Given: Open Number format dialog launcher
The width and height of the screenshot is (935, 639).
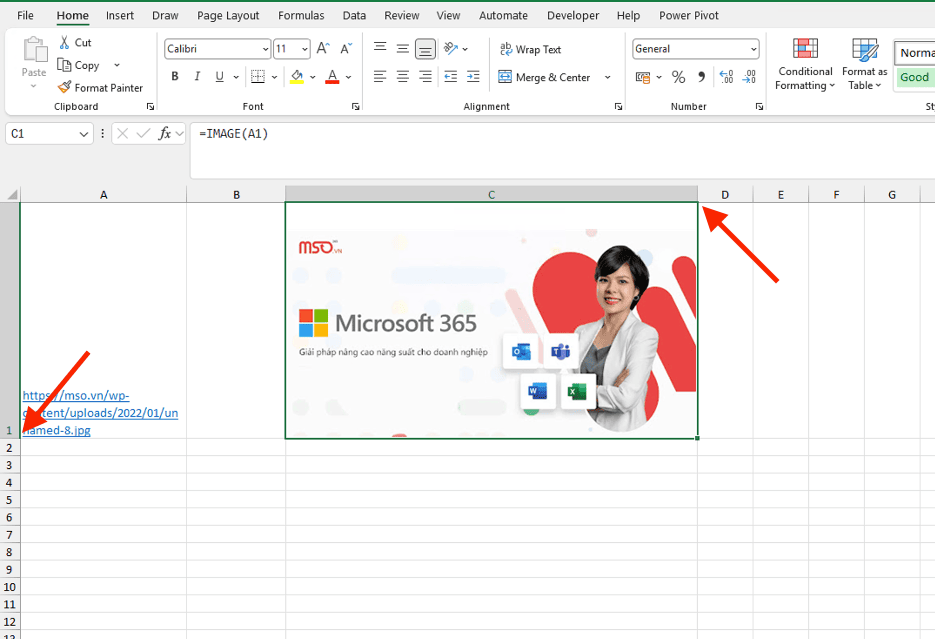Looking at the screenshot, I should click(x=759, y=107).
